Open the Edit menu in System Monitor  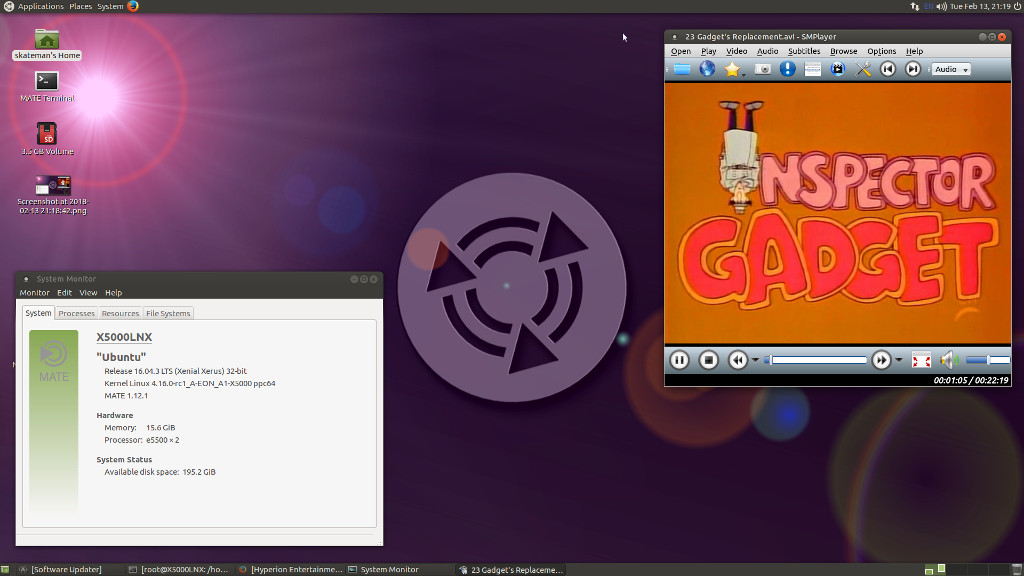[x=64, y=293]
